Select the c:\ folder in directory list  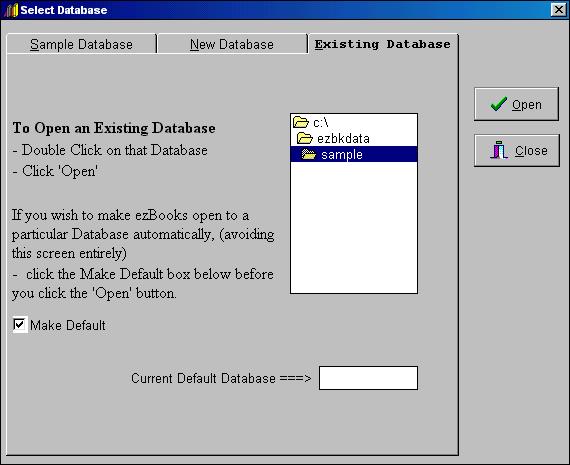pos(354,123)
